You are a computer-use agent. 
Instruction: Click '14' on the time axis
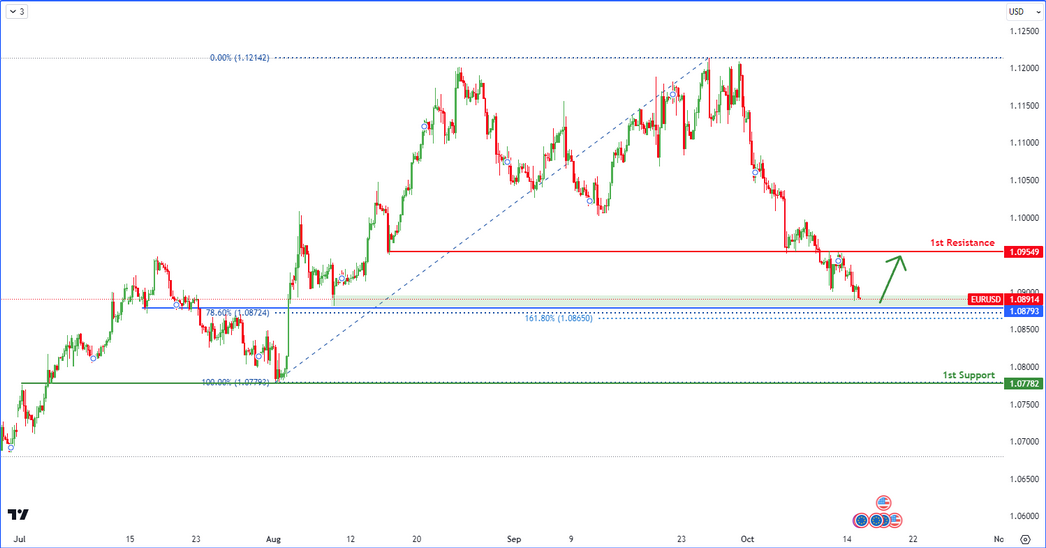point(847,539)
